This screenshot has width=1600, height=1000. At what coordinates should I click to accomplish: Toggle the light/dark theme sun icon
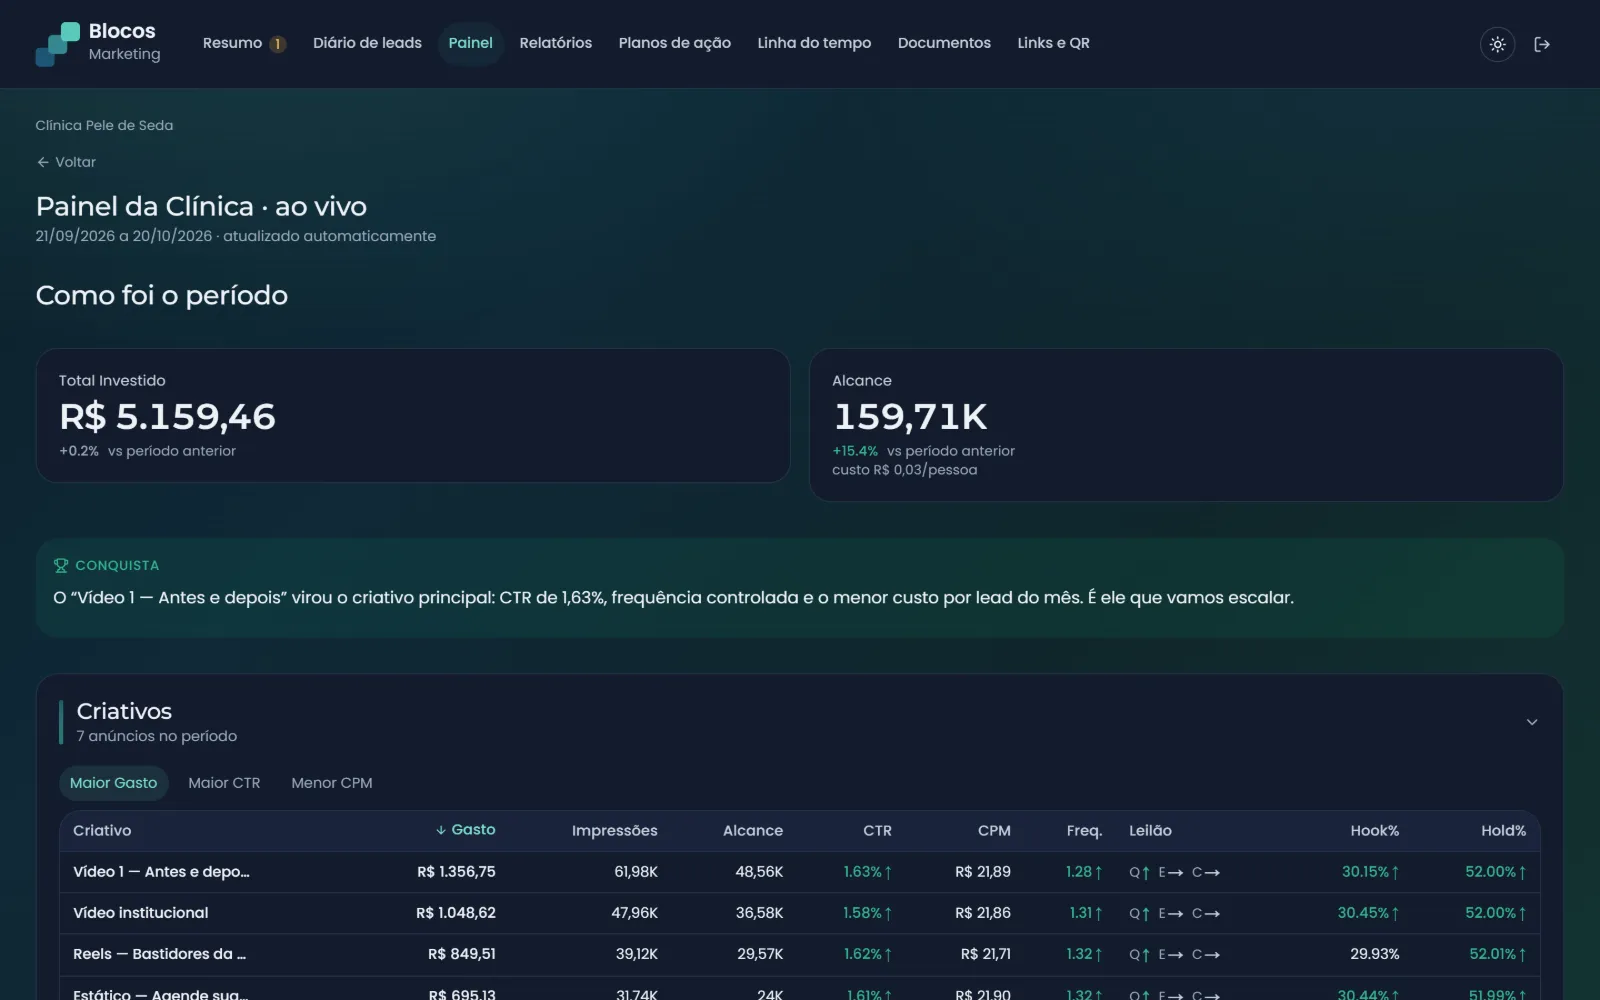click(1497, 44)
